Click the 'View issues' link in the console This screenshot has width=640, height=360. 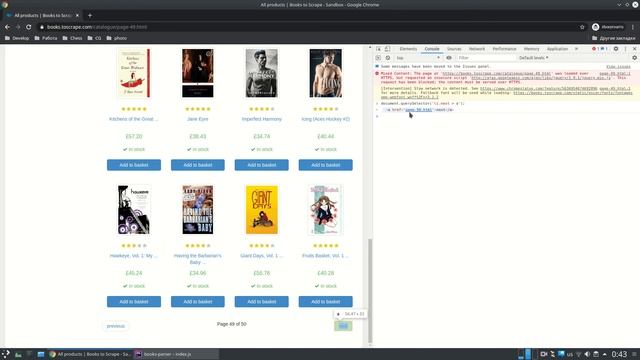[x=618, y=67]
